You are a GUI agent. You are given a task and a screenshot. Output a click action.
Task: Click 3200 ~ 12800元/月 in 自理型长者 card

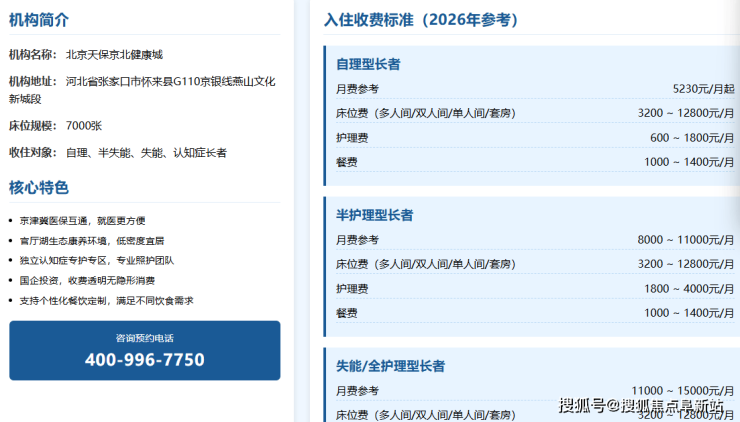click(x=686, y=113)
